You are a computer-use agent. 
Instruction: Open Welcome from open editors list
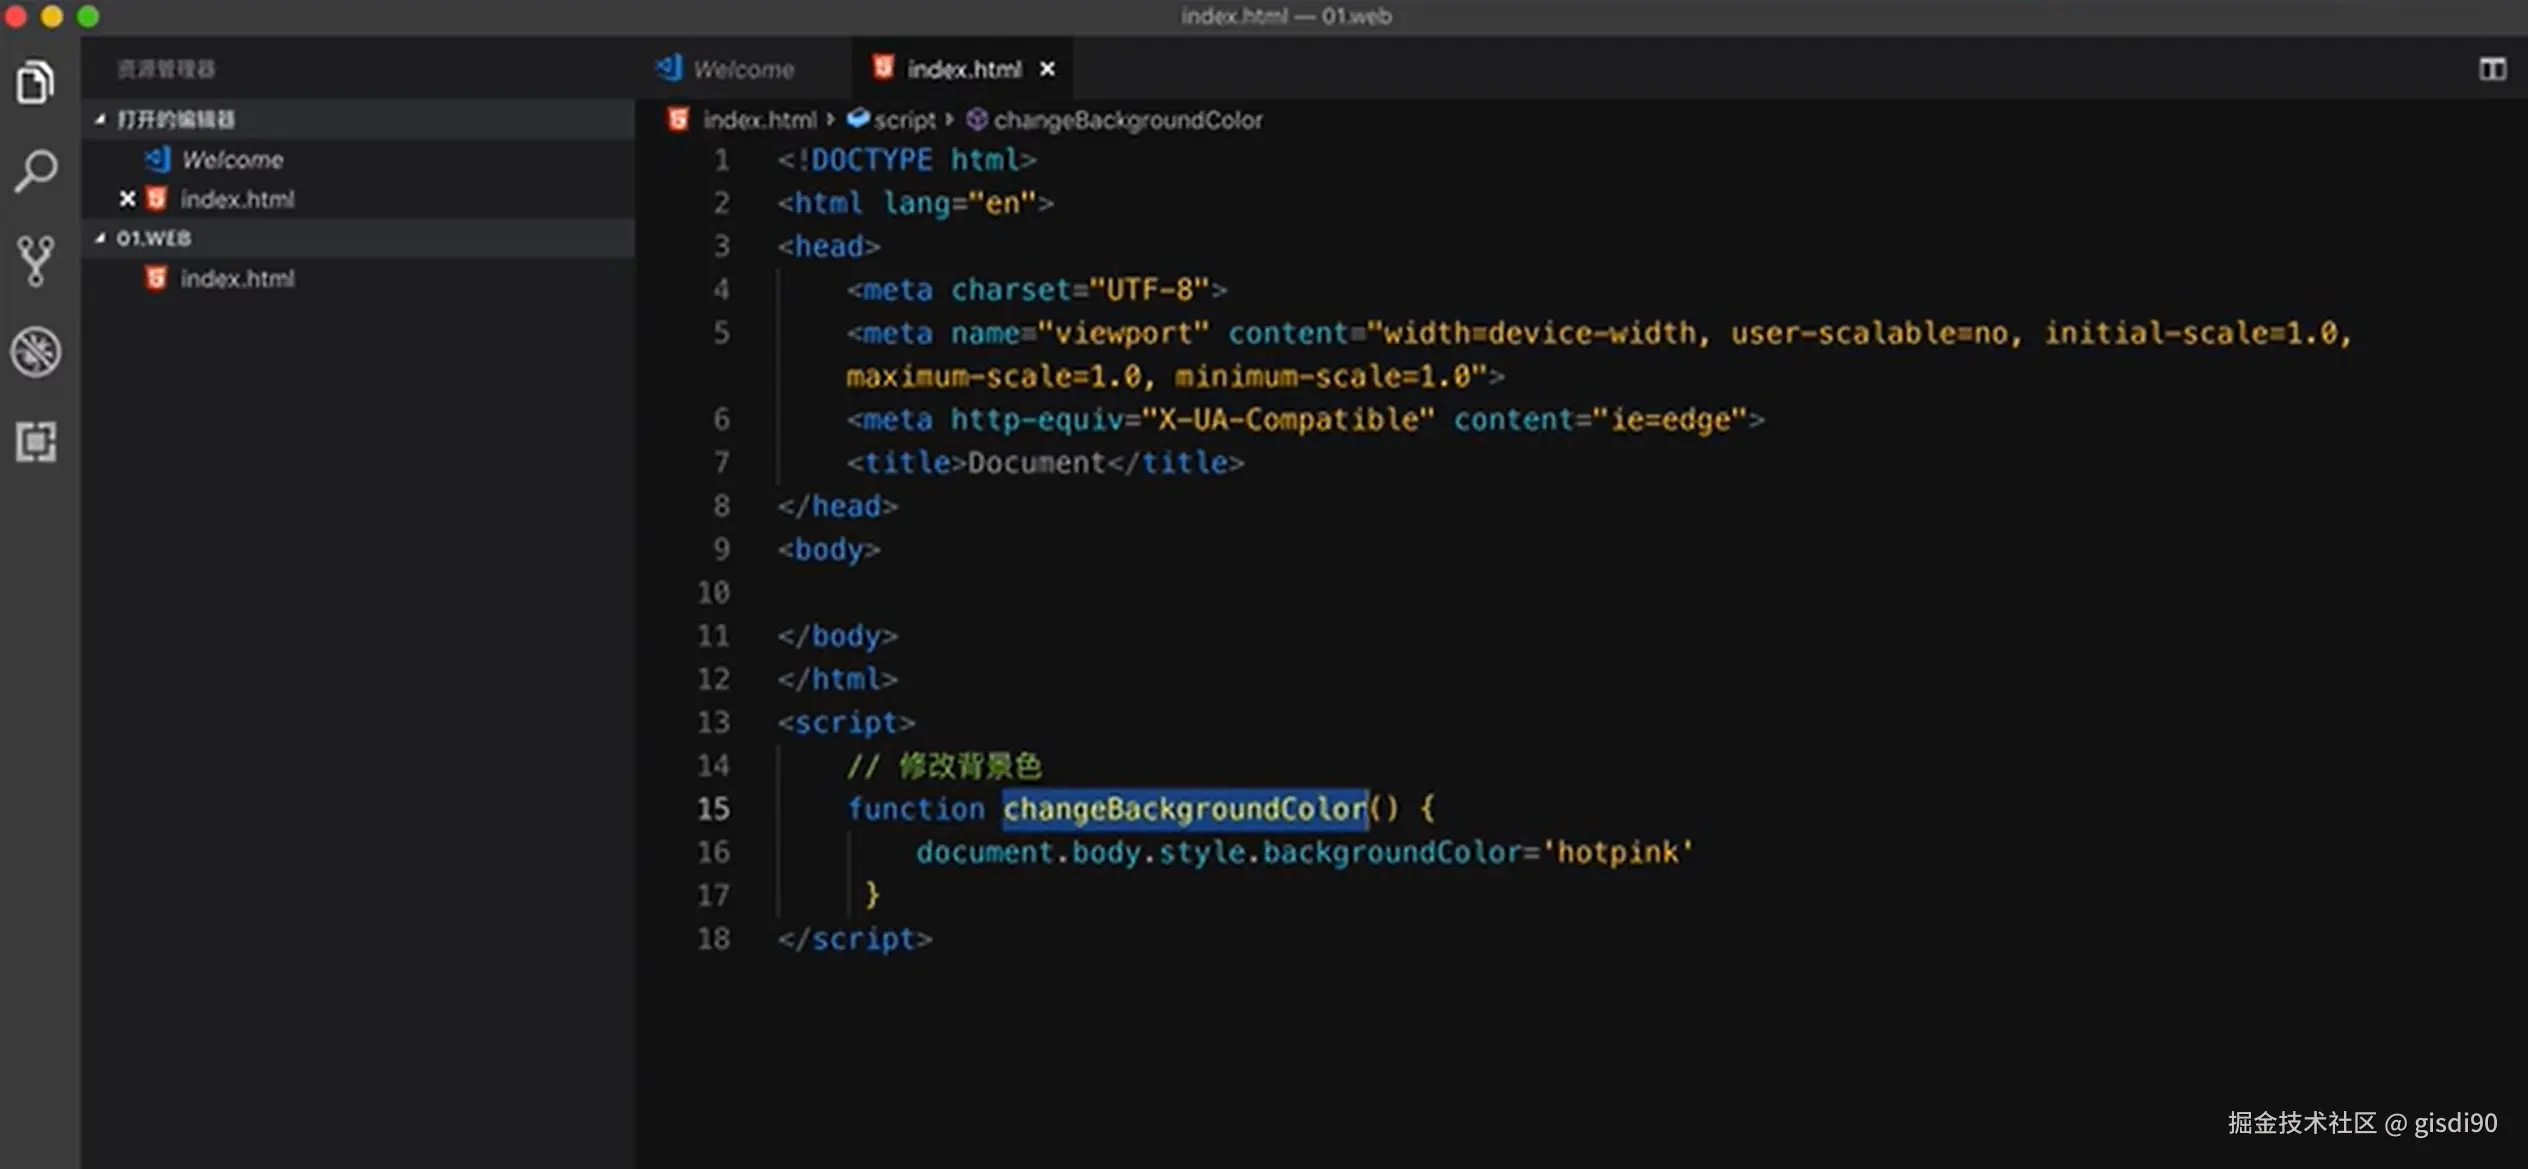coord(232,159)
